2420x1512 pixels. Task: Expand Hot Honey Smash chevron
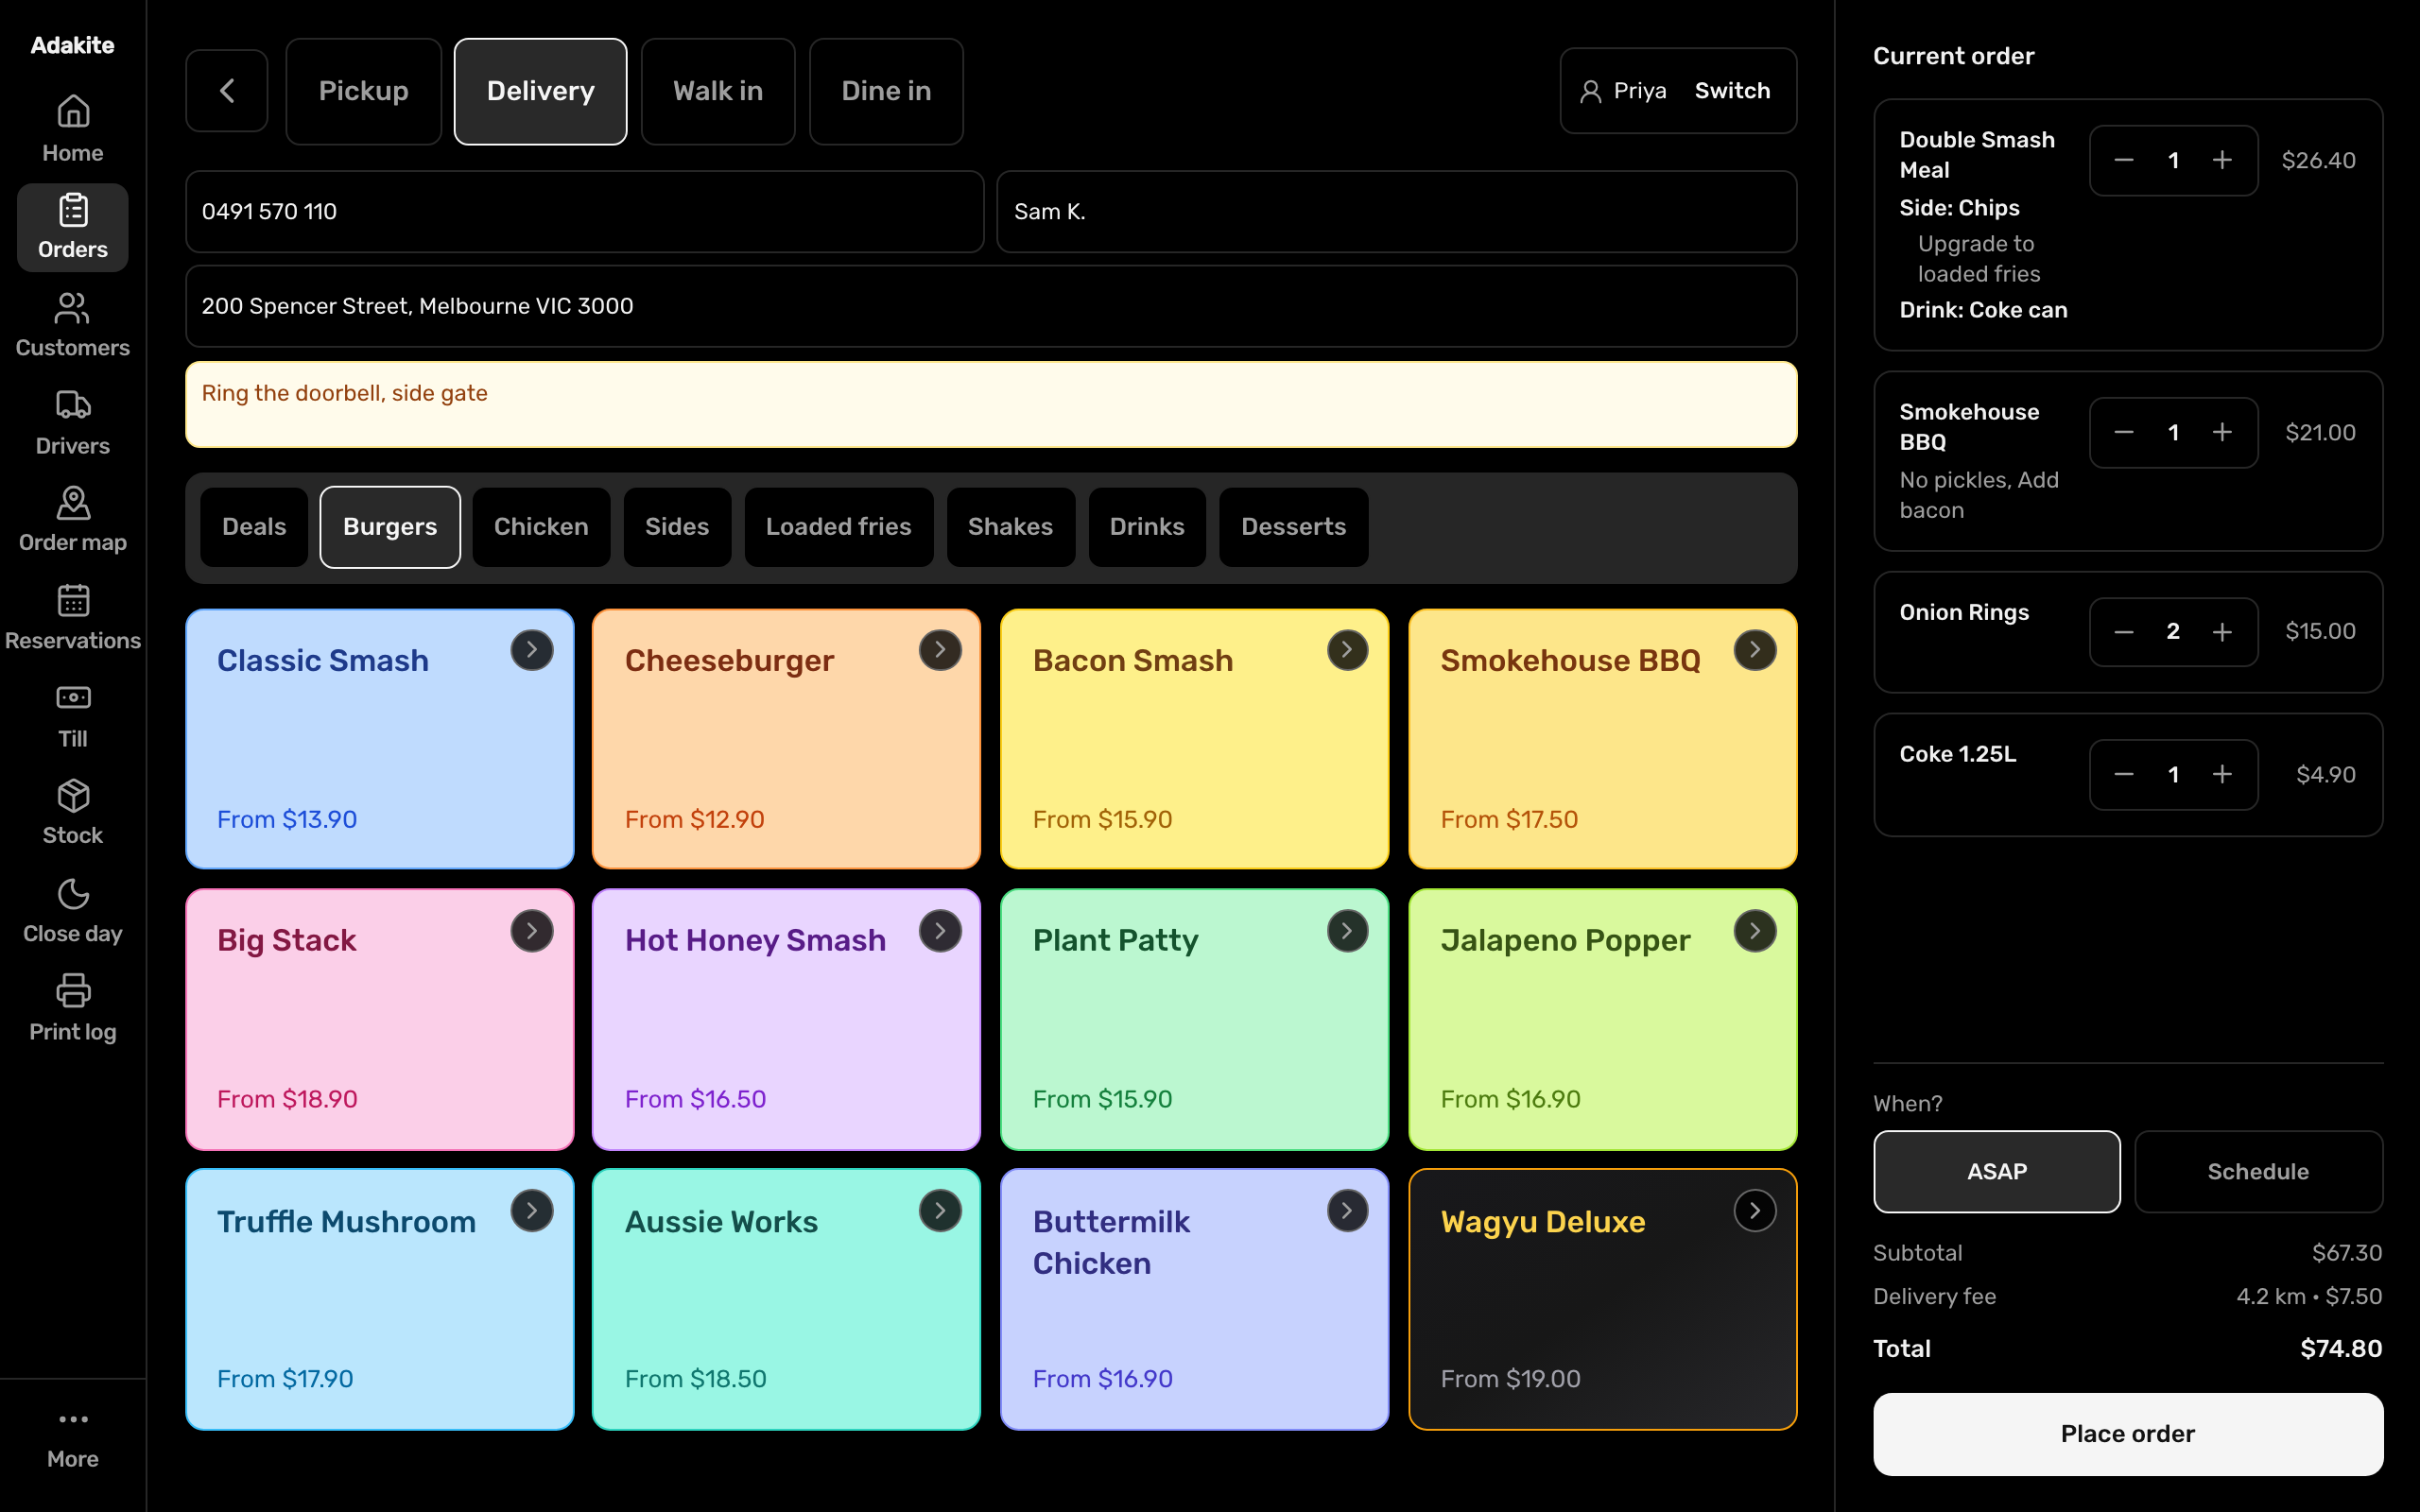(940, 931)
